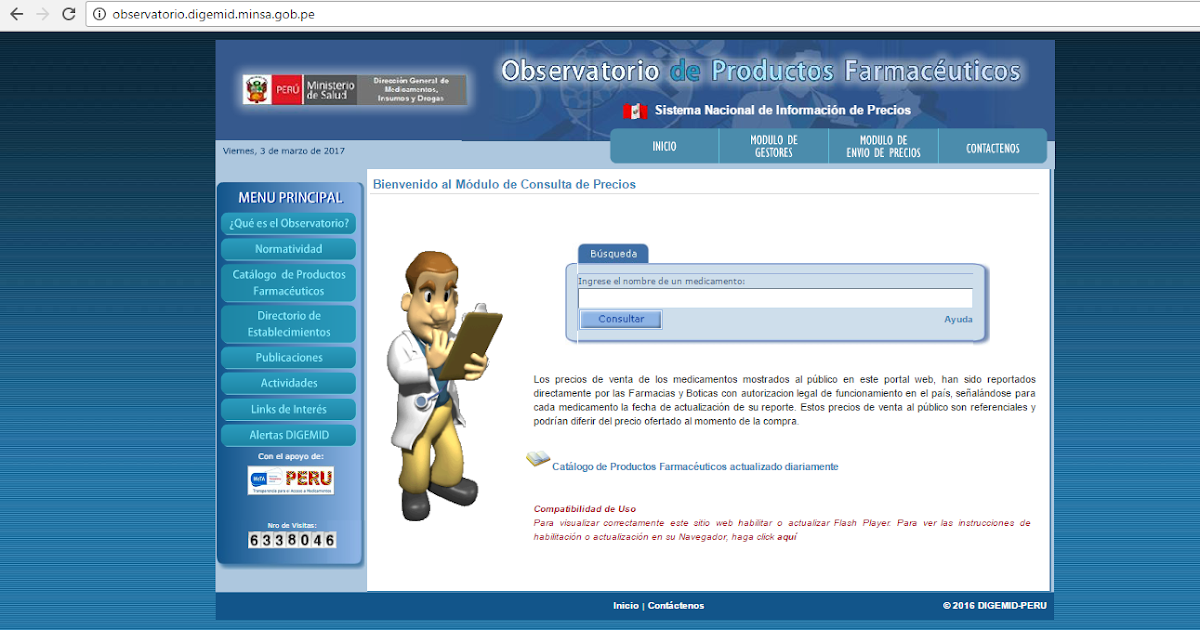
Task: Open Contáctenos in the footer
Action: (676, 604)
